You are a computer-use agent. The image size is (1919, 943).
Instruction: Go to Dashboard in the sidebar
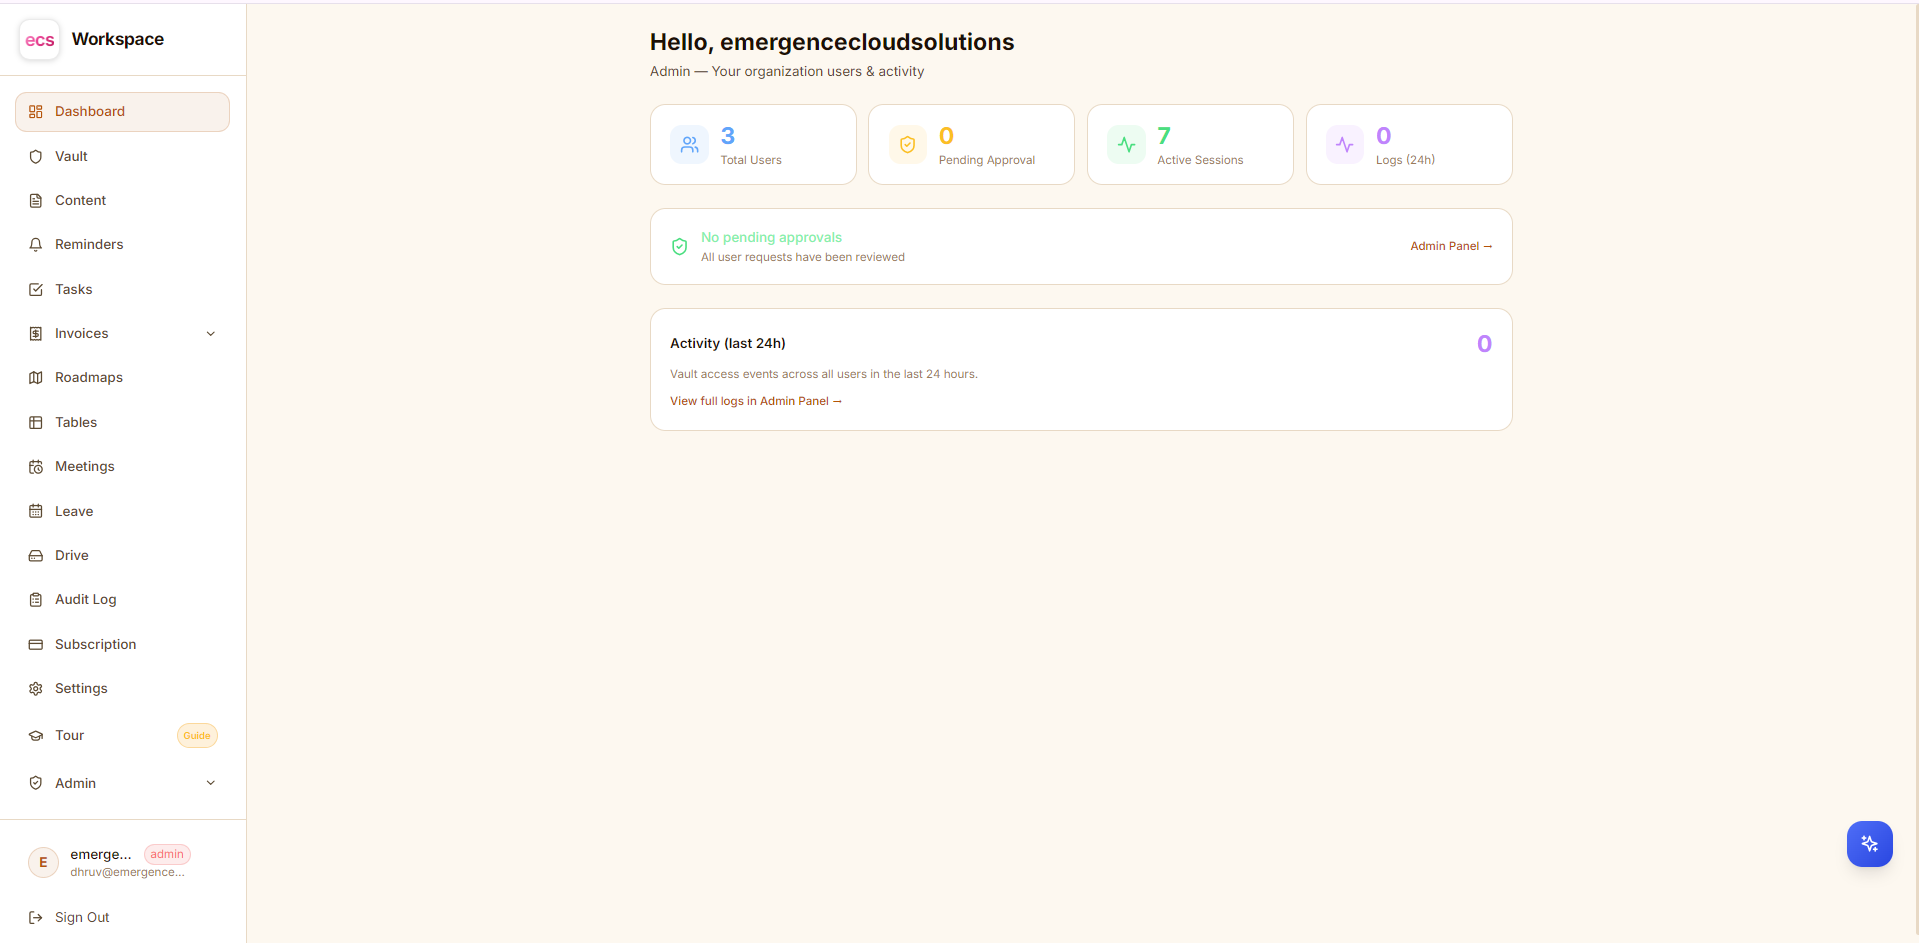pyautogui.click(x=122, y=112)
